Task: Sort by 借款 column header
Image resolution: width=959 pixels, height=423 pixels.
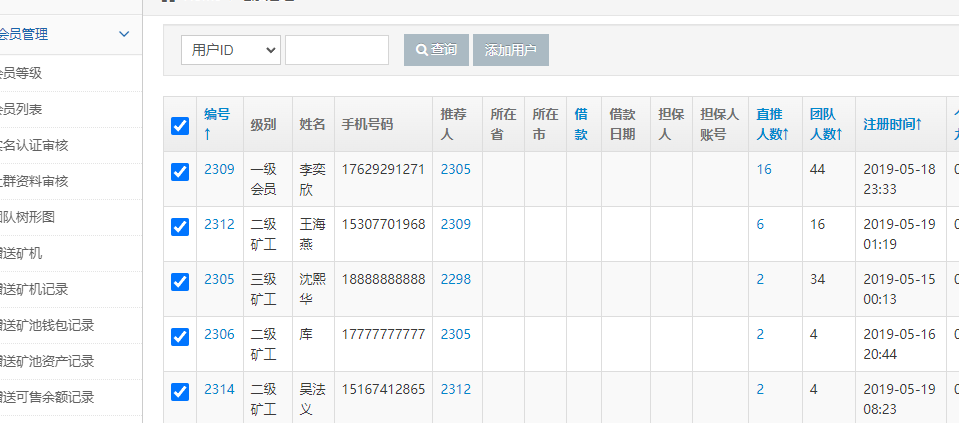Action: (x=581, y=124)
